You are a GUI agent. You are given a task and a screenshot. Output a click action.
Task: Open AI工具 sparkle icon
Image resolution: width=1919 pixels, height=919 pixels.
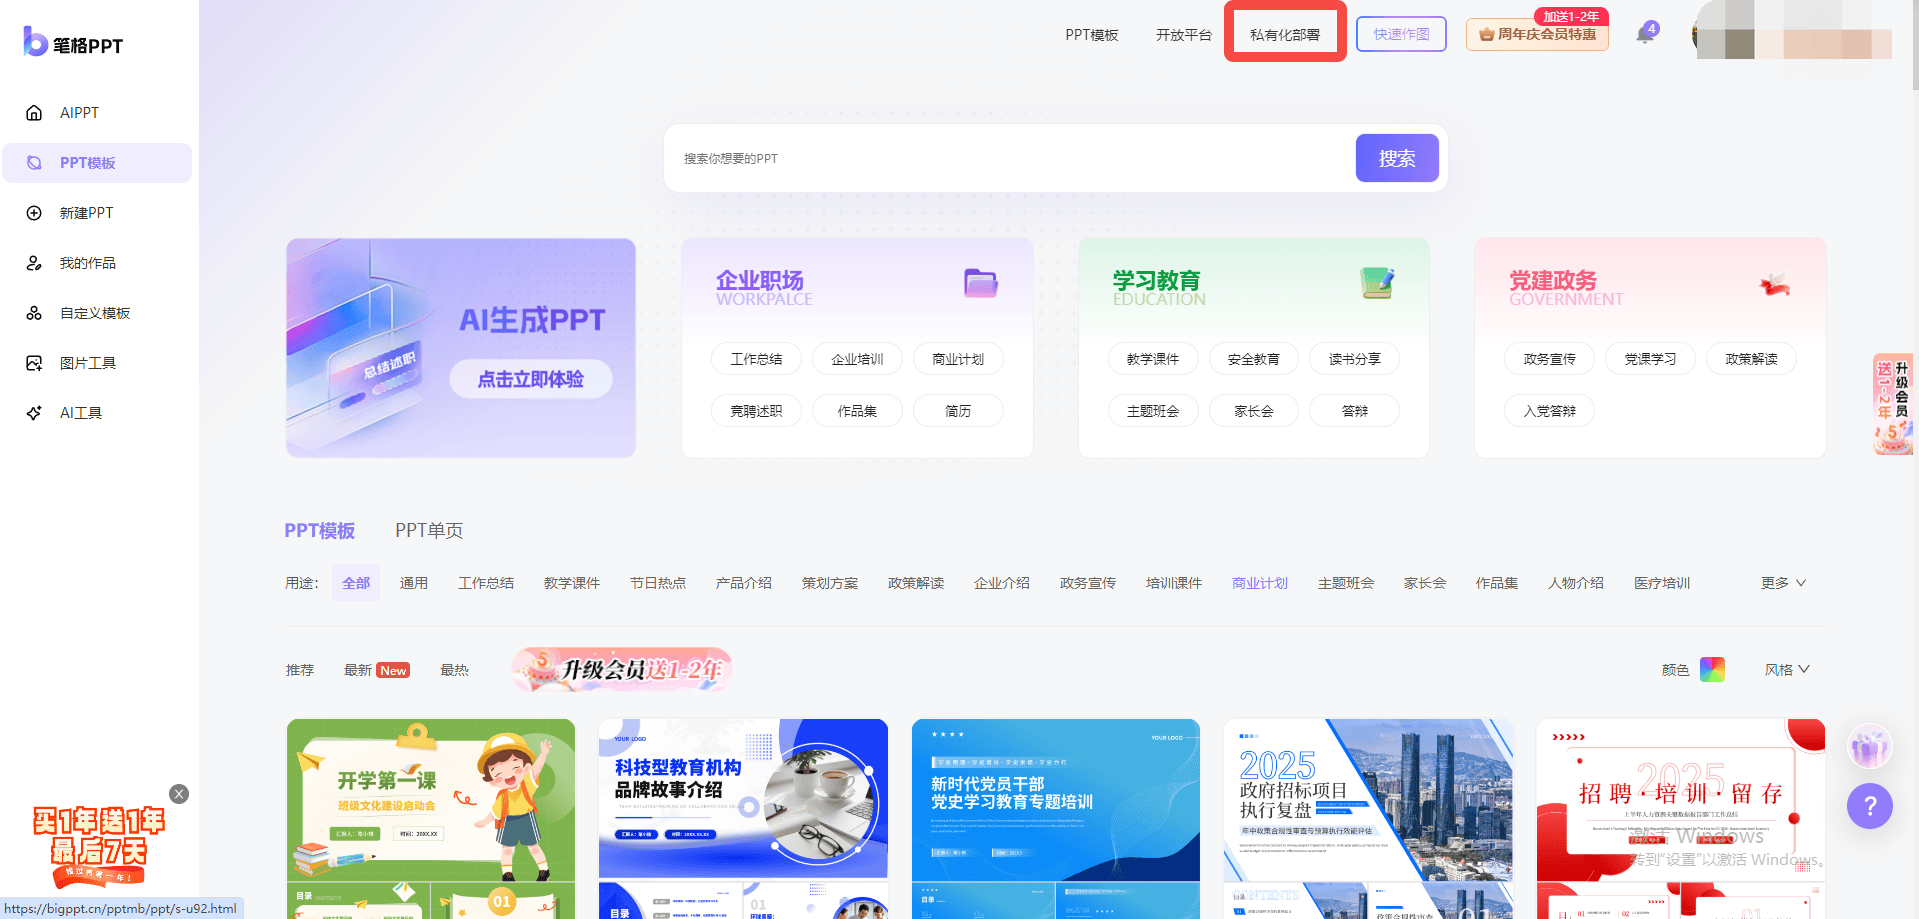(x=34, y=413)
